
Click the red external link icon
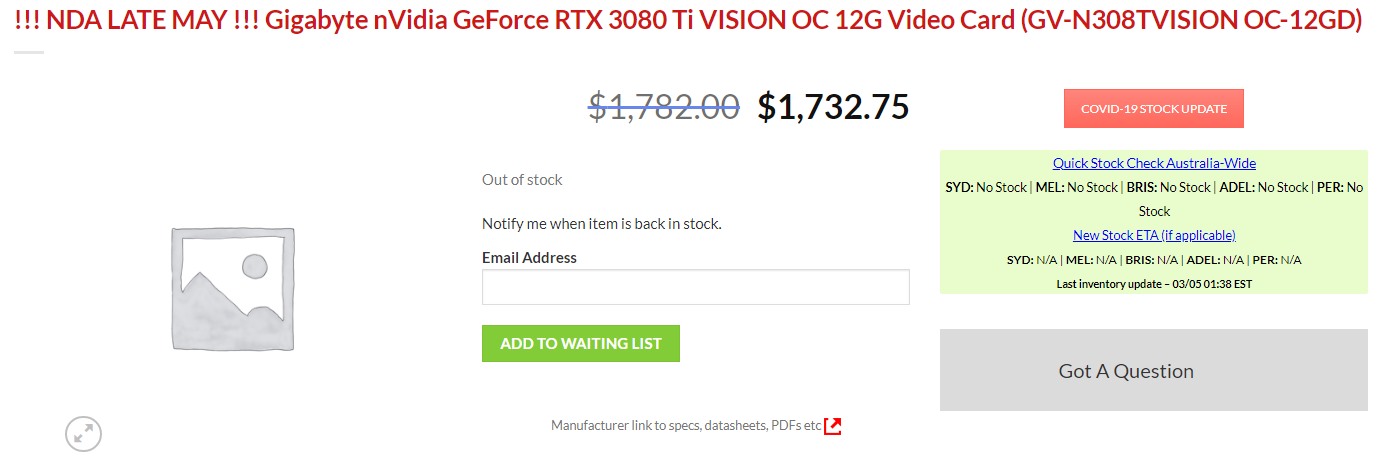[x=833, y=426]
